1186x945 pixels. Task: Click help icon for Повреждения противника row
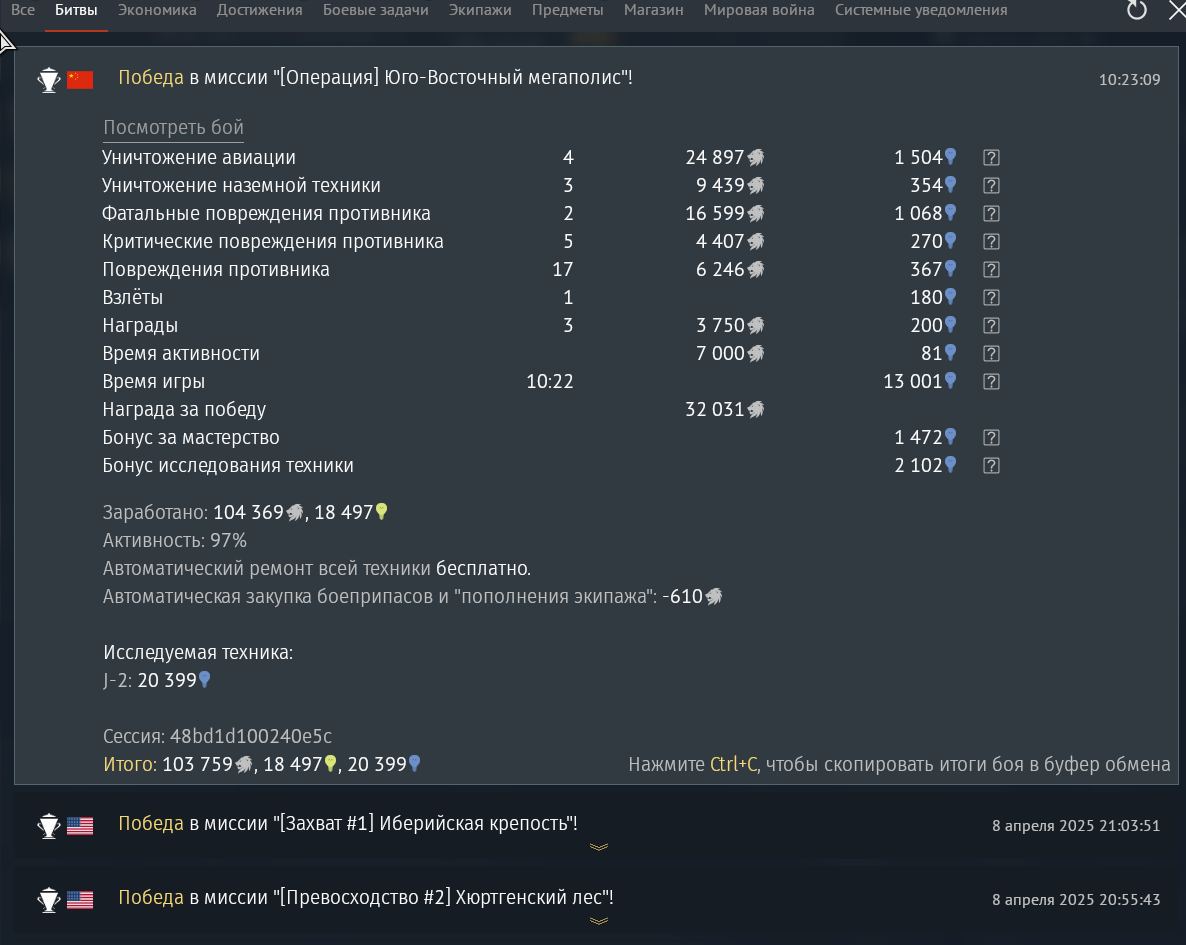pyautogui.click(x=991, y=269)
